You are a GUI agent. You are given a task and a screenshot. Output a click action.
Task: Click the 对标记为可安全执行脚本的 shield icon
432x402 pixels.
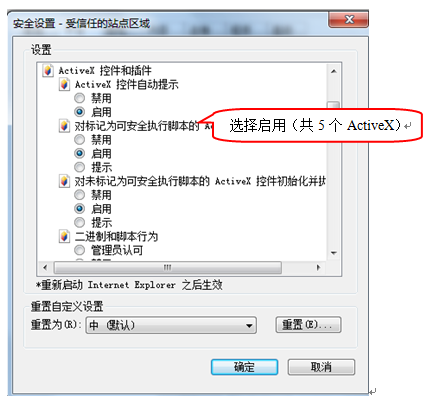coord(64,126)
